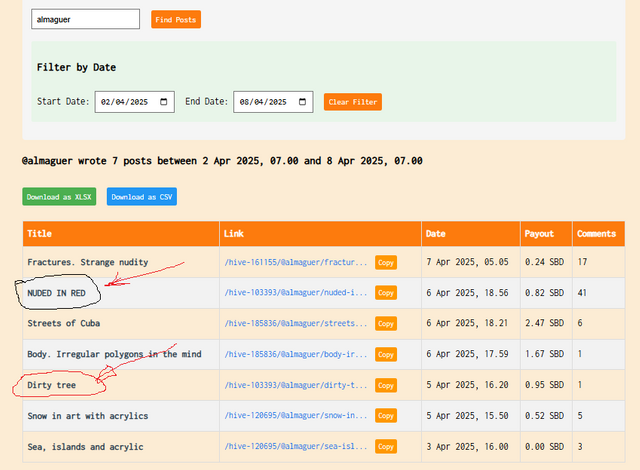Copy link for Body. Irregular polygons post
The image size is (640, 470).
tap(386, 355)
